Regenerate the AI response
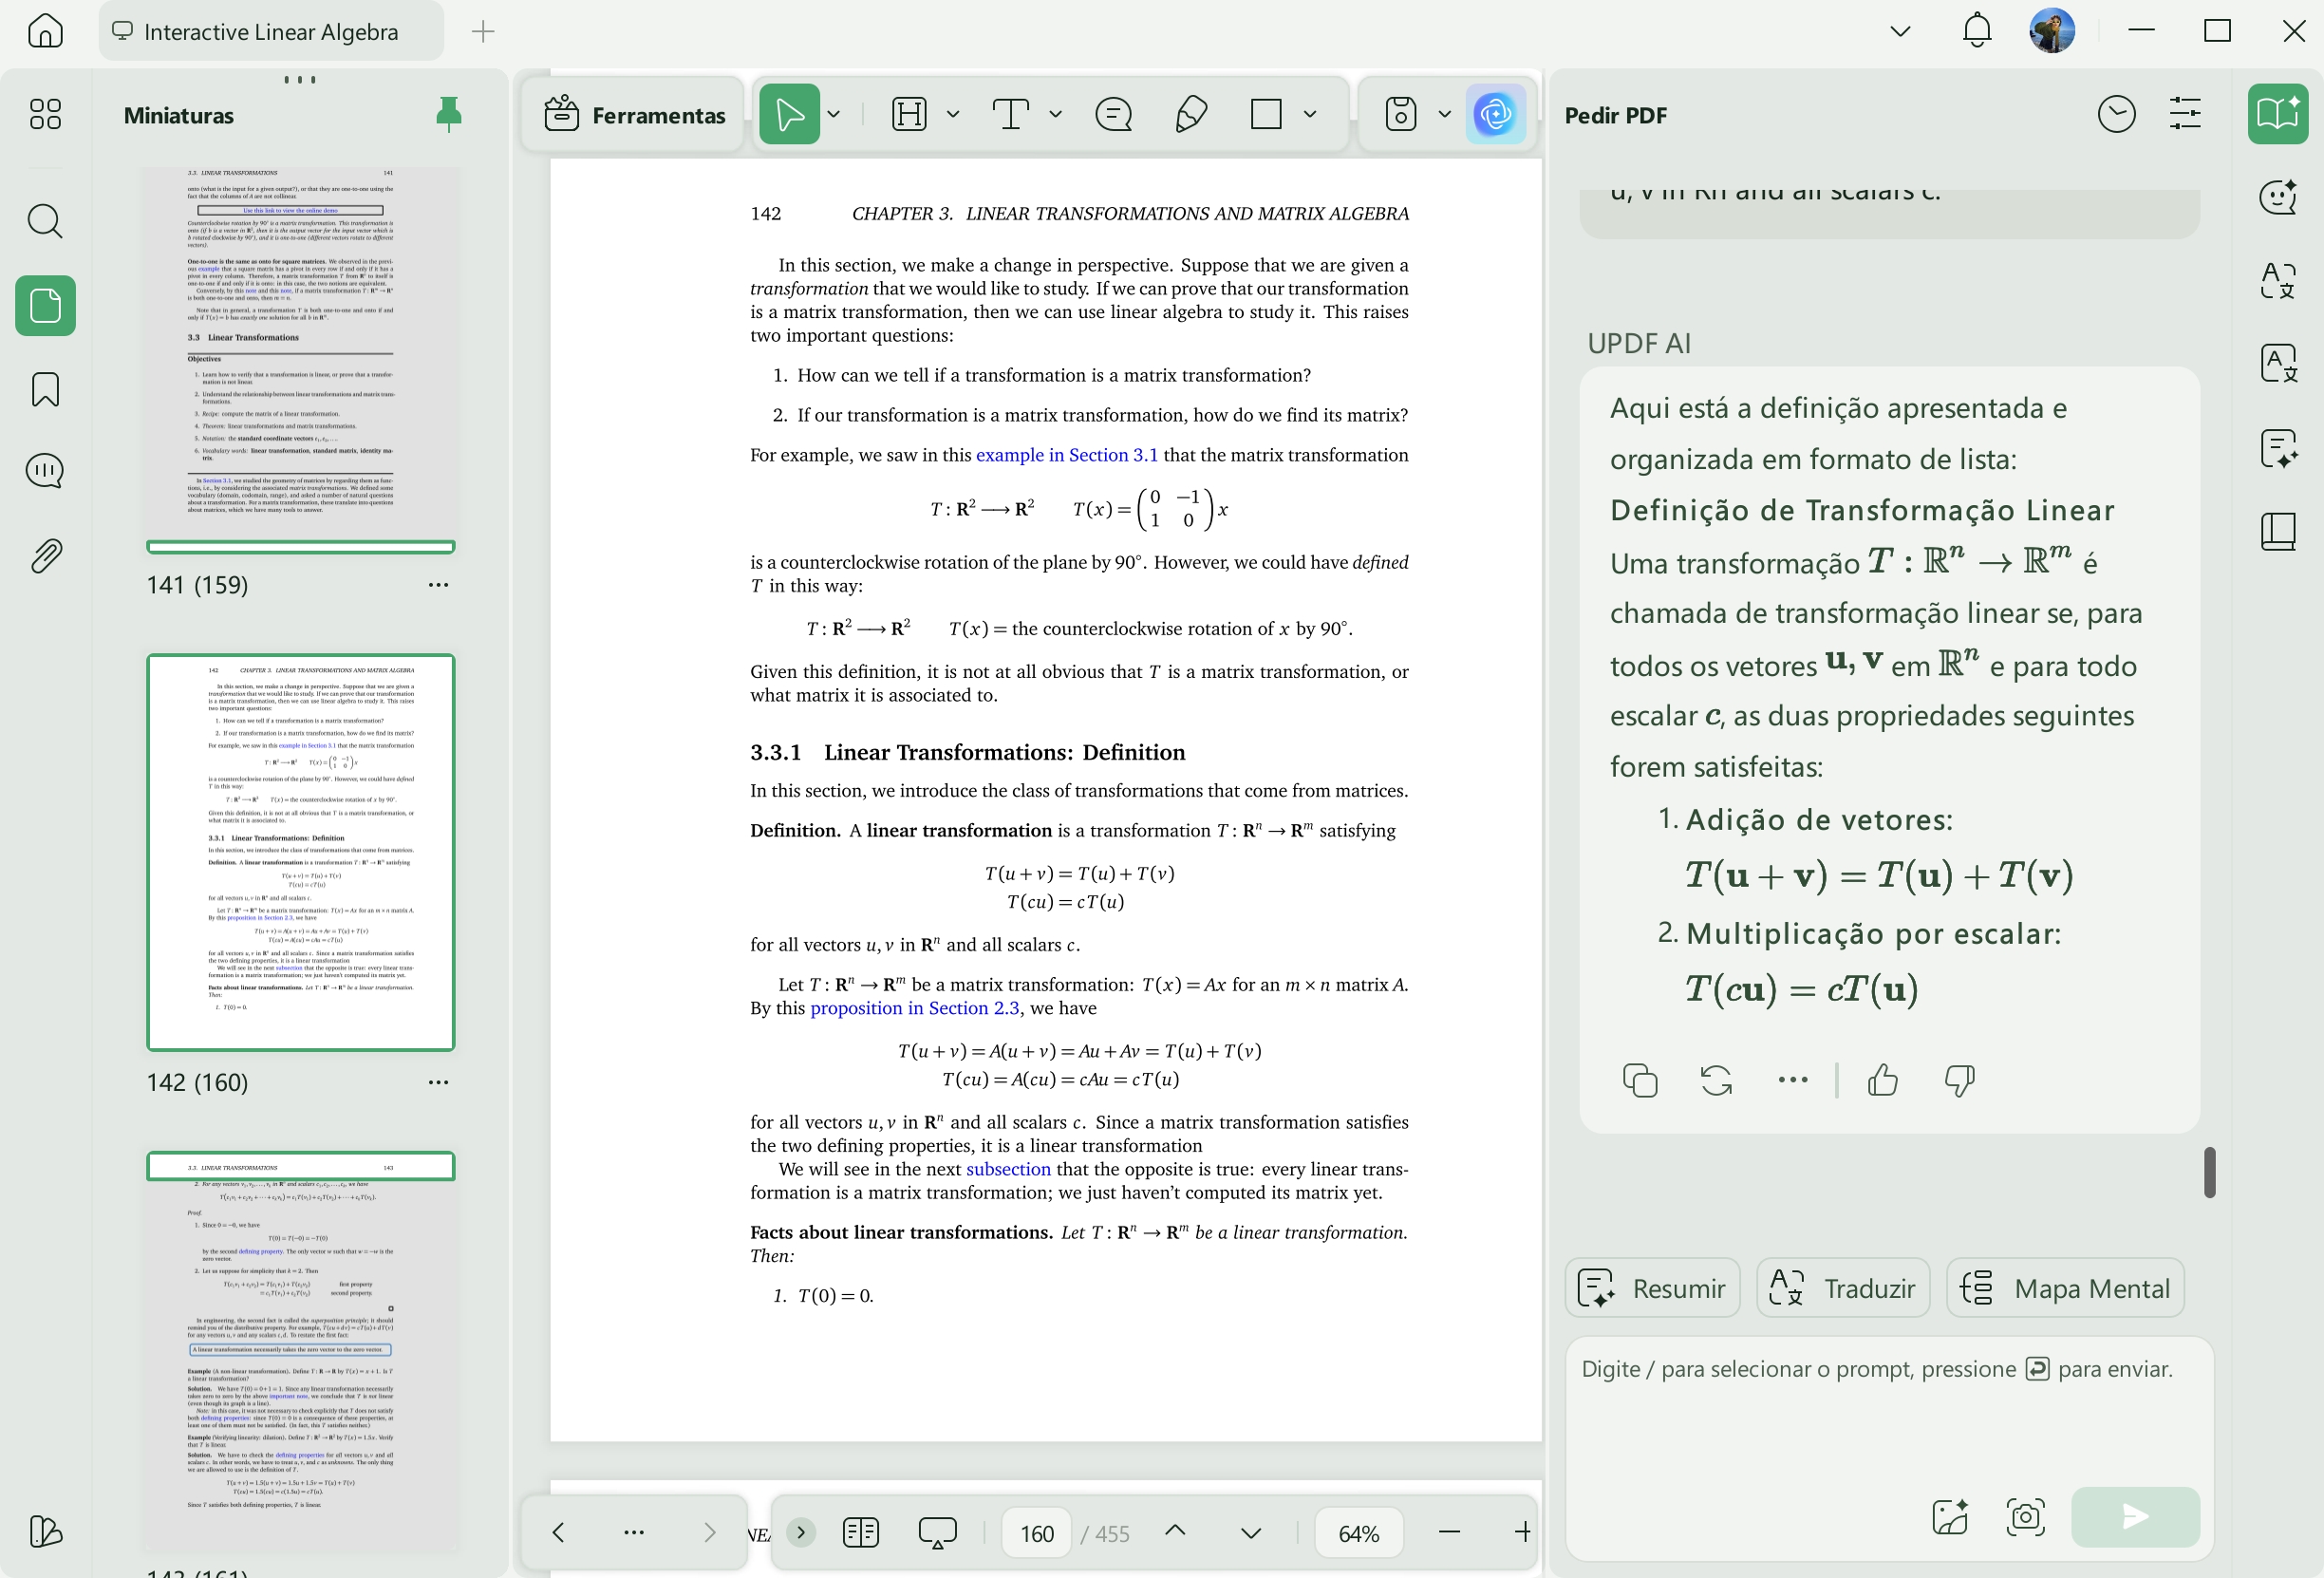2324x1578 pixels. [1716, 1080]
